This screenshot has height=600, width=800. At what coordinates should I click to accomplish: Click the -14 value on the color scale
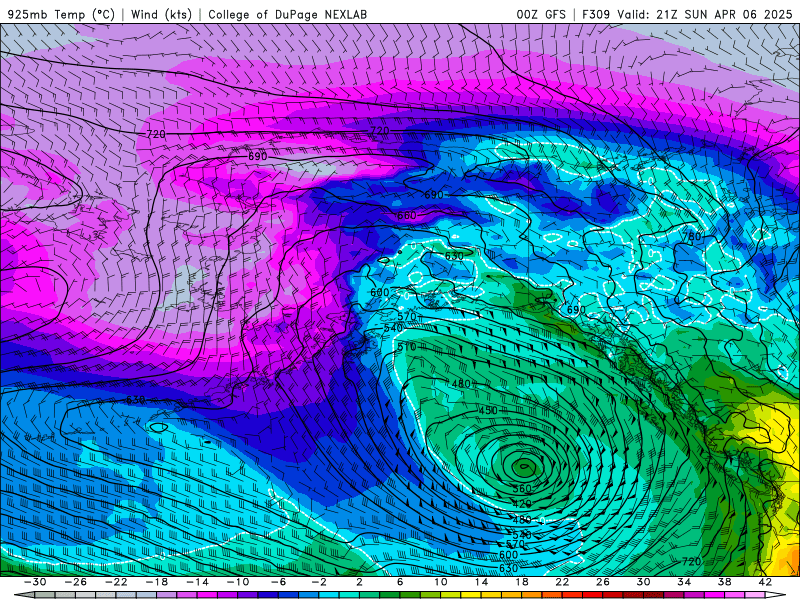[x=197, y=582]
